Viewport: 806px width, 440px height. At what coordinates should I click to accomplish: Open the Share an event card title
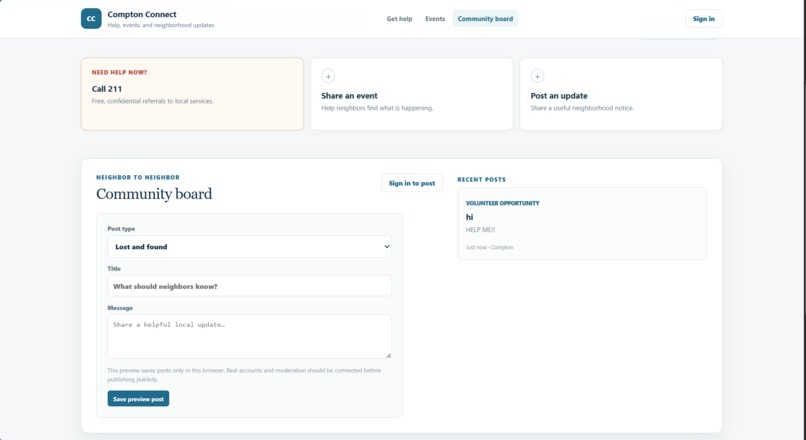click(349, 96)
